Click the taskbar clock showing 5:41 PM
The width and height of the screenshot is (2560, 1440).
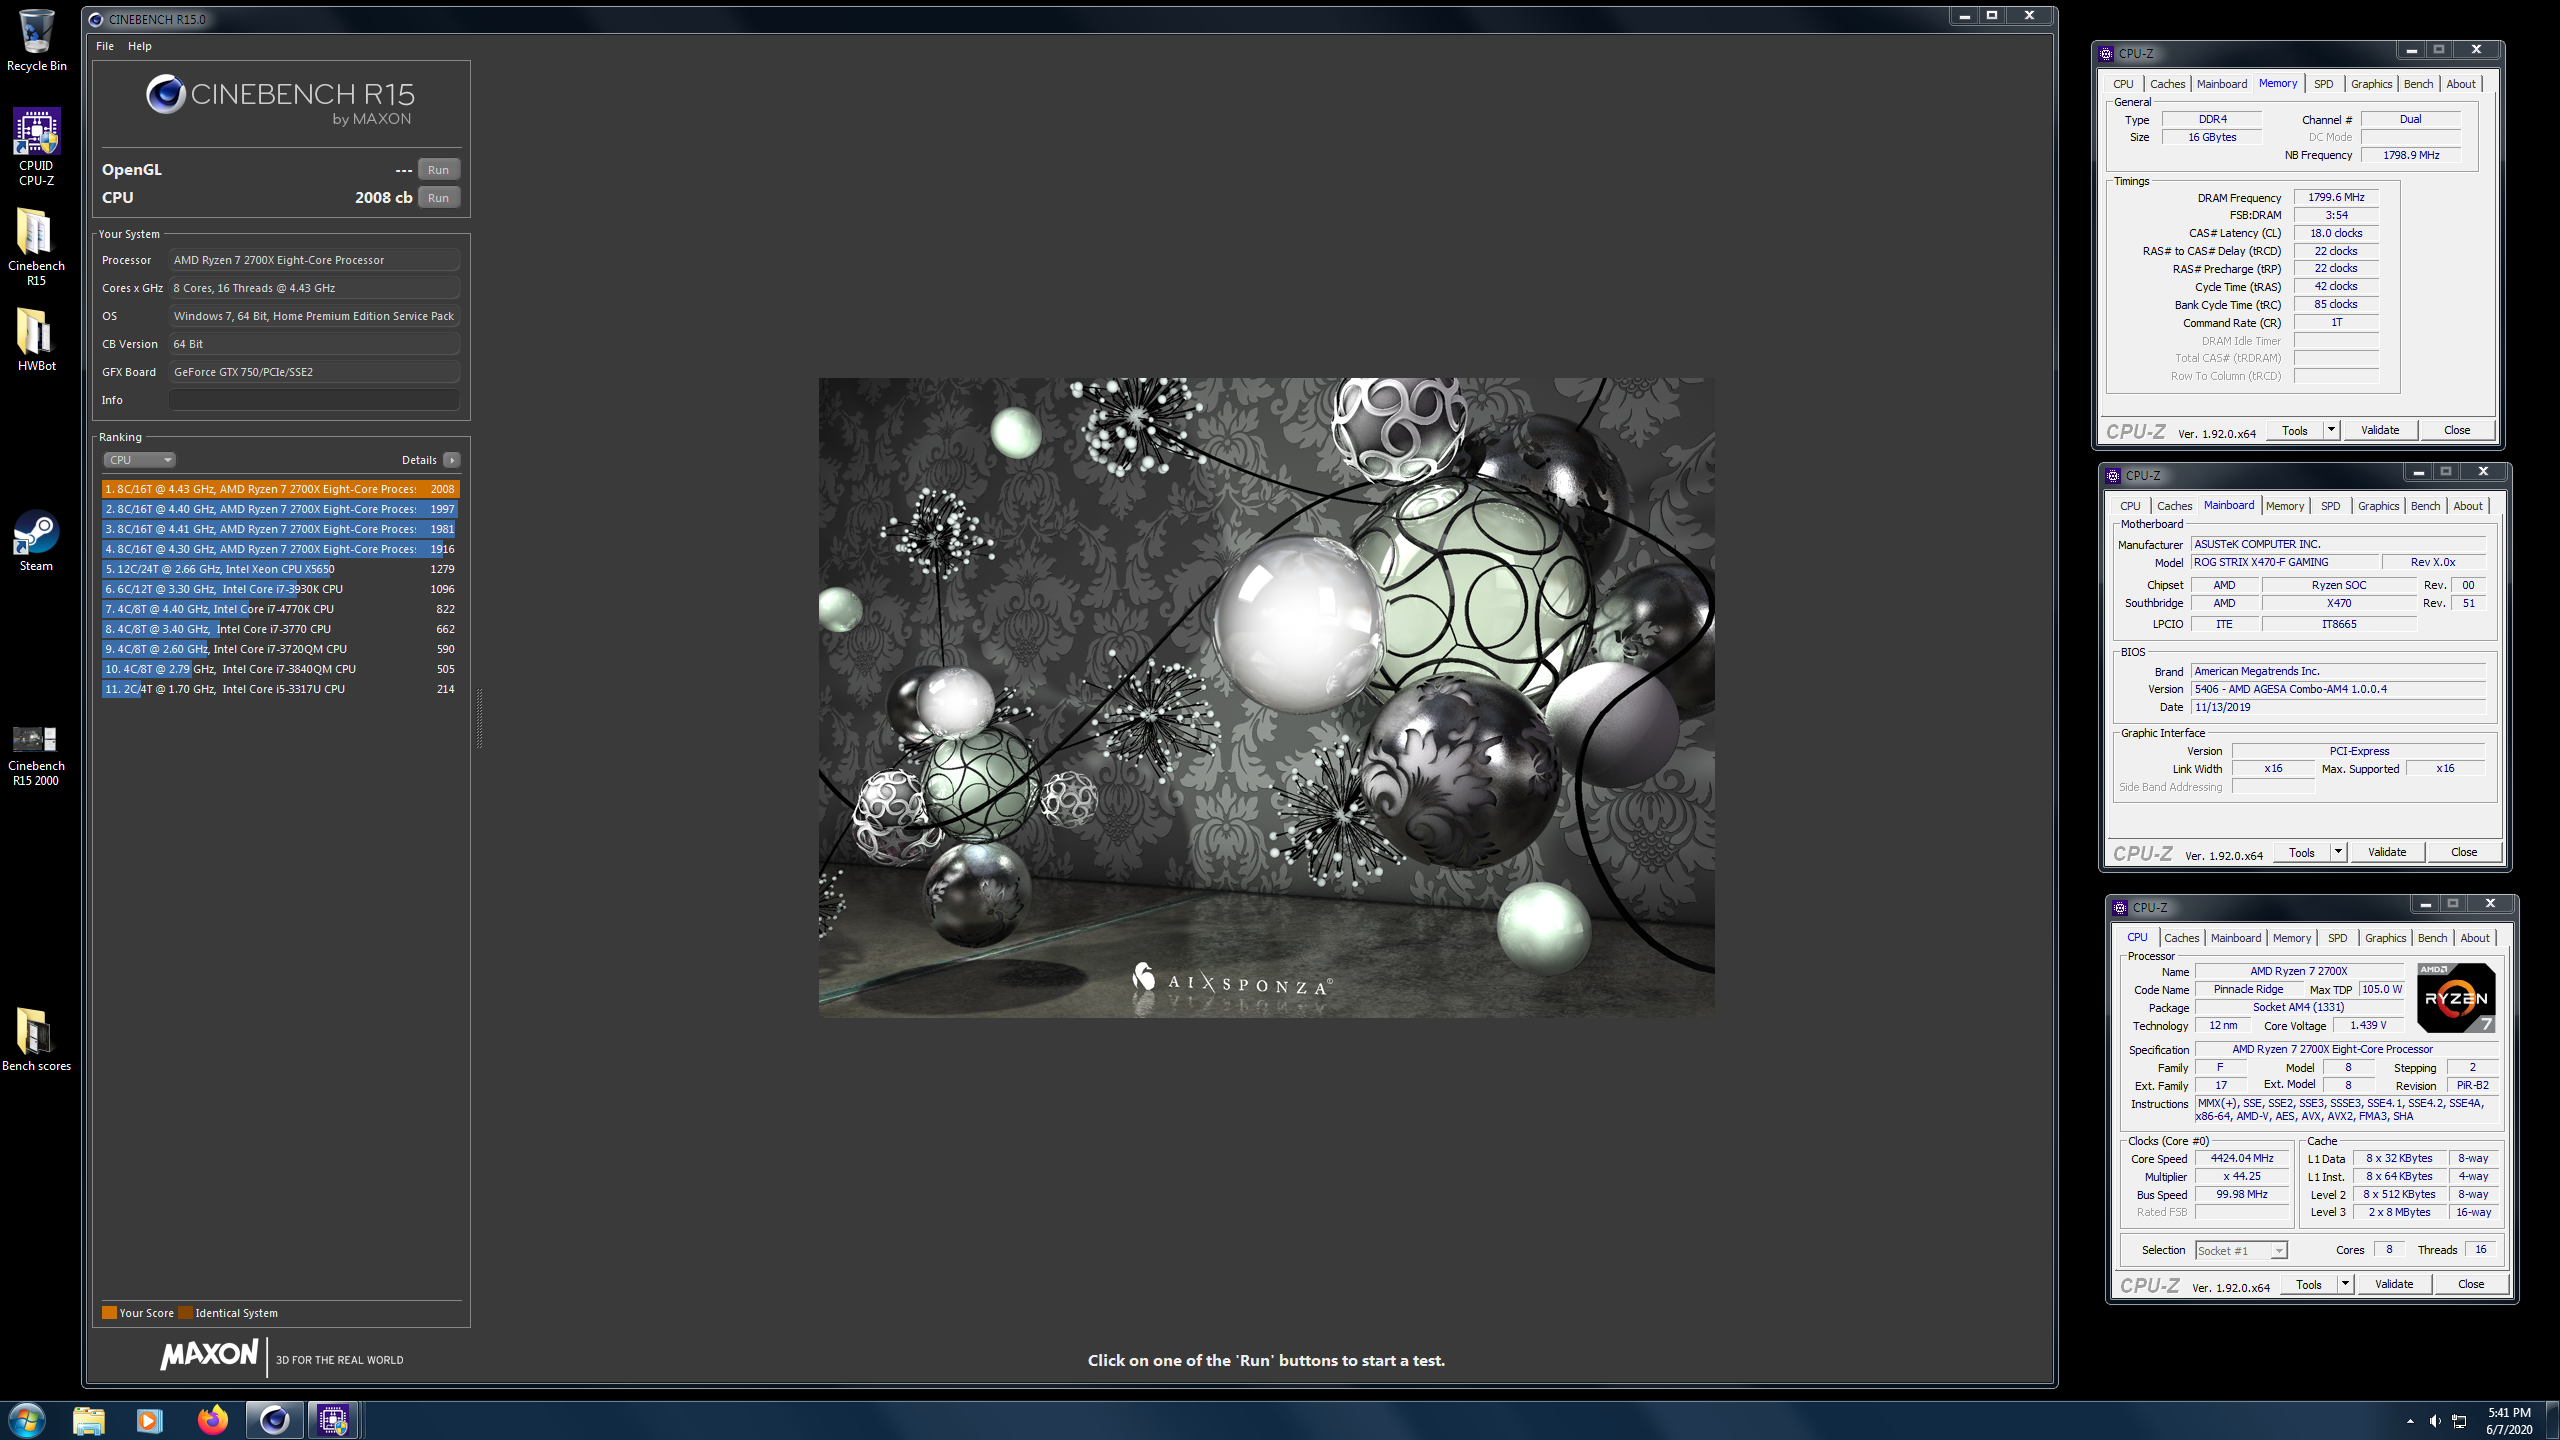point(2509,1421)
